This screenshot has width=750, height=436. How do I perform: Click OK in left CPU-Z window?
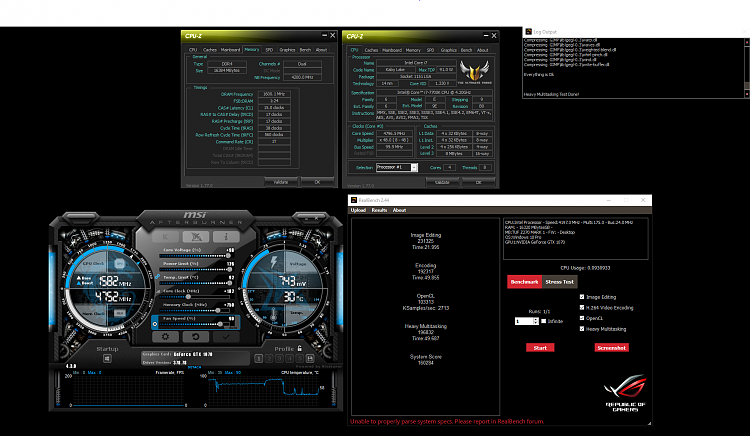pos(317,182)
